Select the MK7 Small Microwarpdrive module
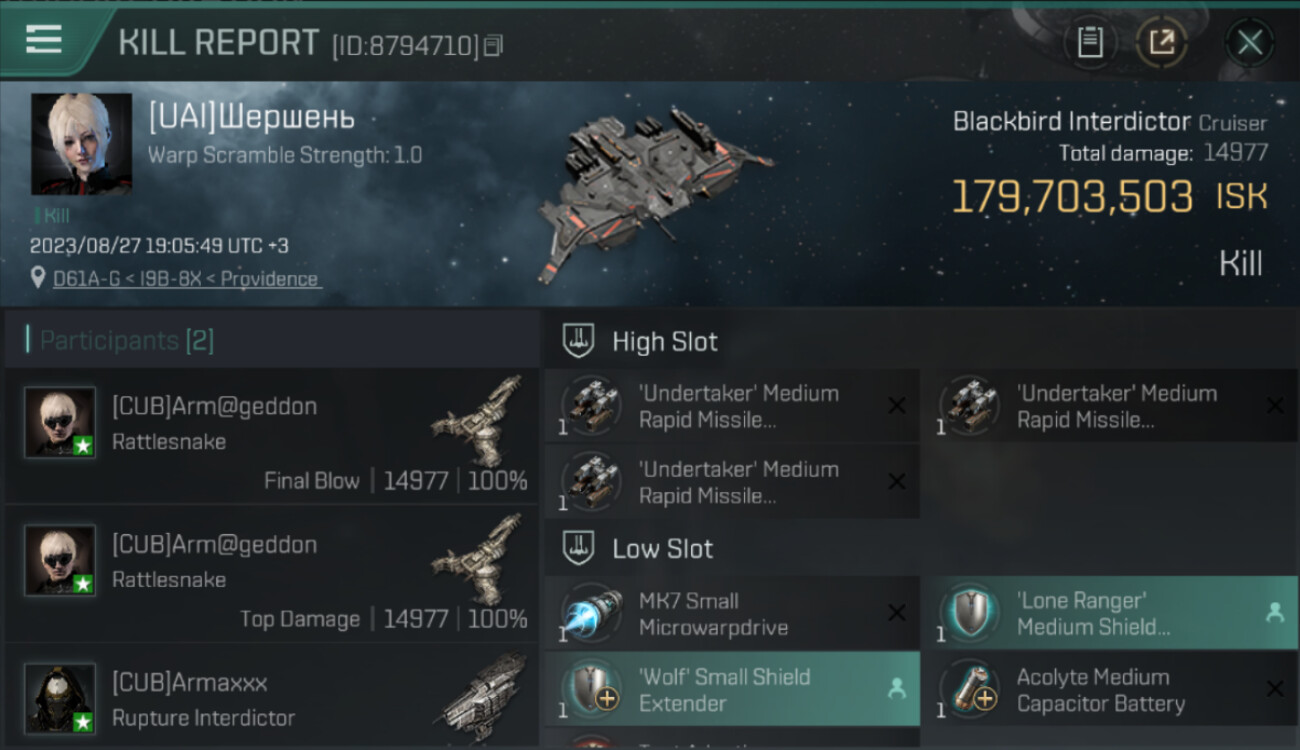Viewport: 1300px width, 750px height. pos(732,614)
